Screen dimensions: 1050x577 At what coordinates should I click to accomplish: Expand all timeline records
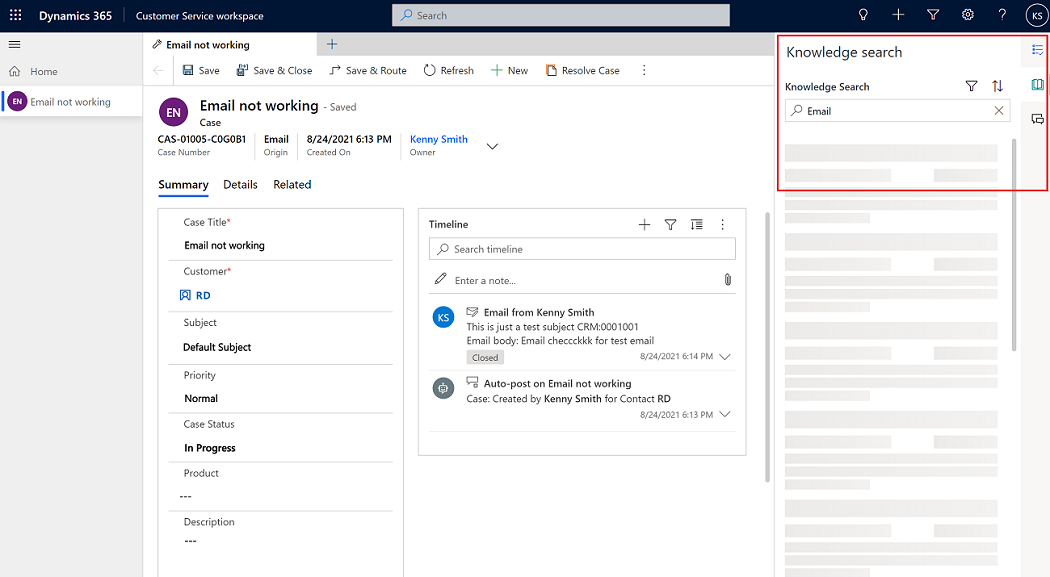(696, 224)
